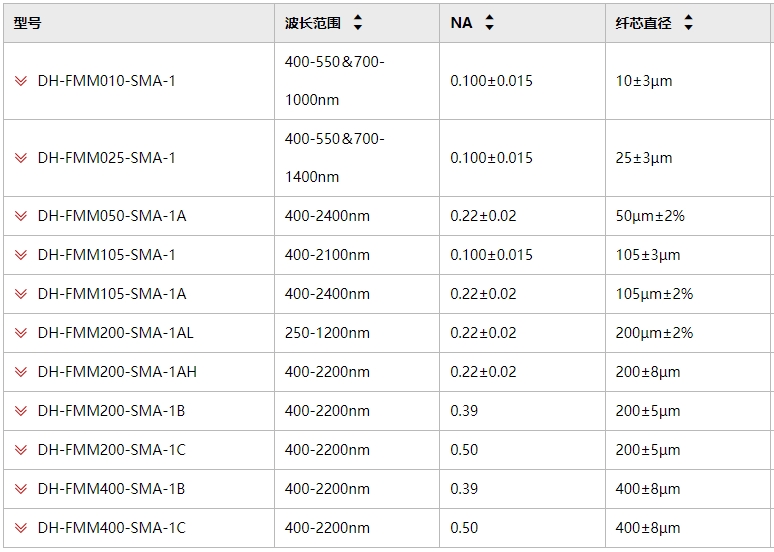Expand the DH-FMM400-SMA-1C row chevron
This screenshot has width=774, height=552.
coord(21,528)
